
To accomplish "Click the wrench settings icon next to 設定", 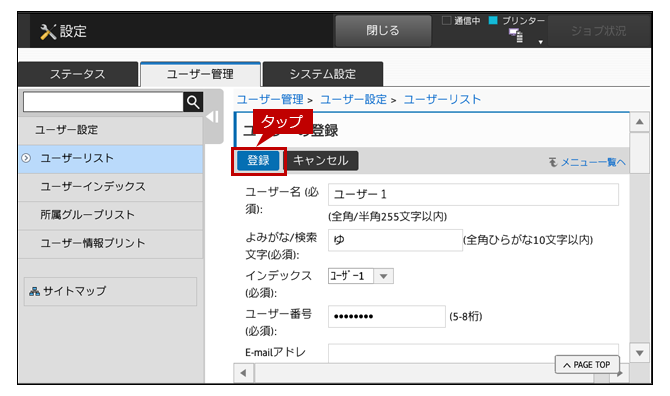I will tap(48, 32).
